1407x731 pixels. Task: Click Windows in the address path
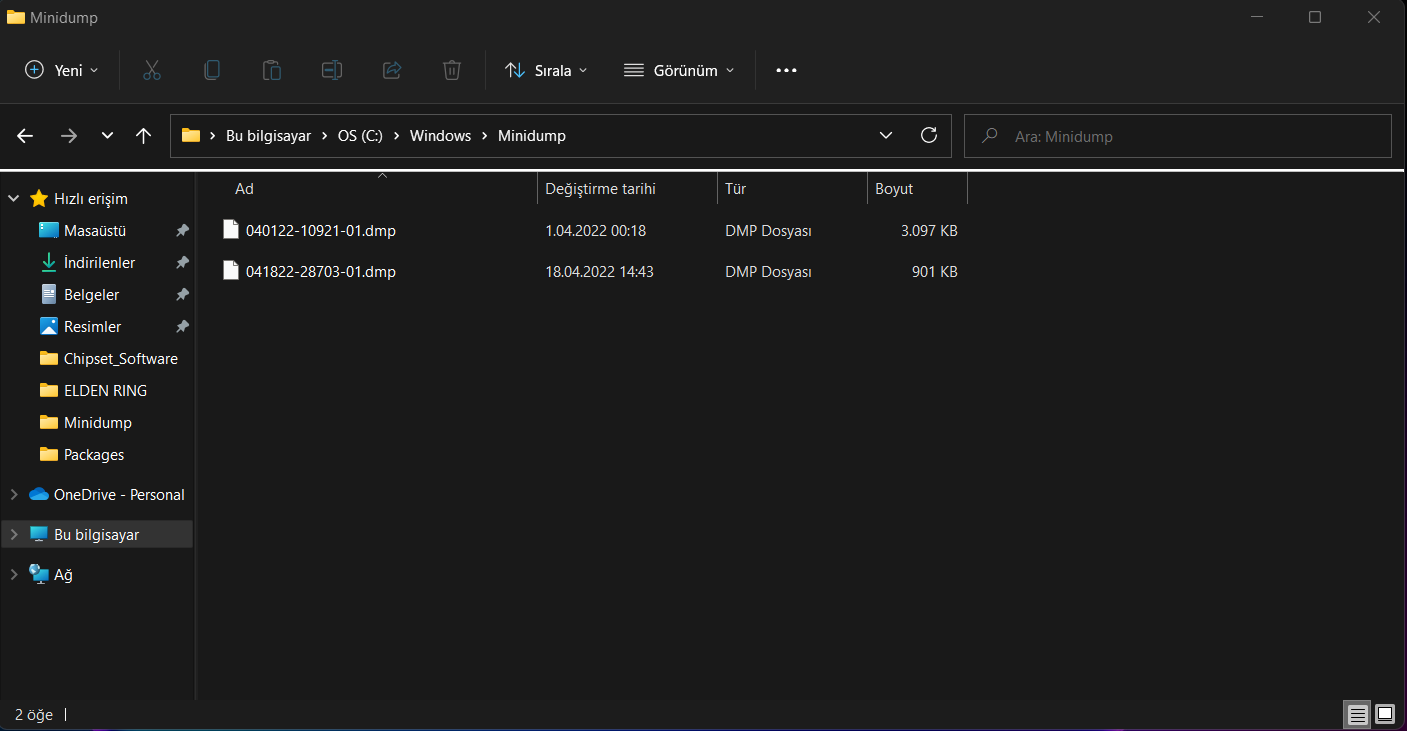[440, 135]
